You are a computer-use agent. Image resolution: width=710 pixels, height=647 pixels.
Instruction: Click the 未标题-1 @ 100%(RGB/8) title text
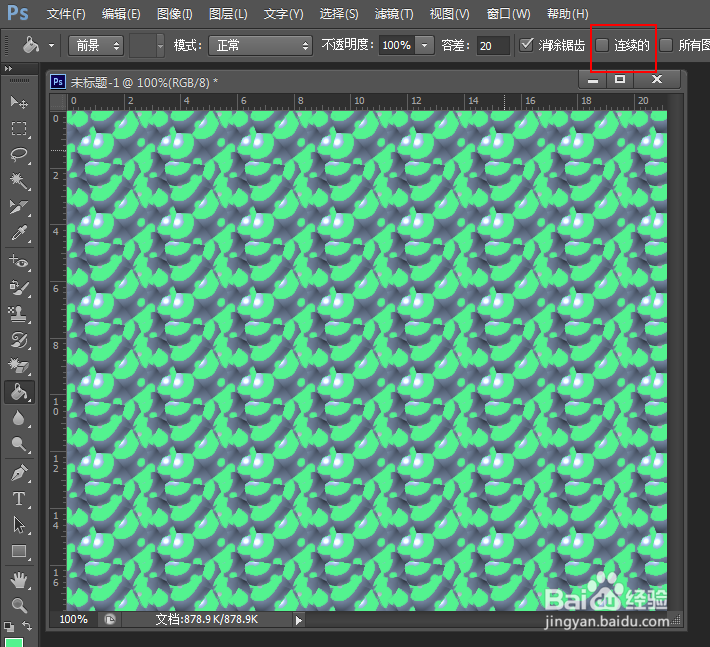click(x=144, y=82)
